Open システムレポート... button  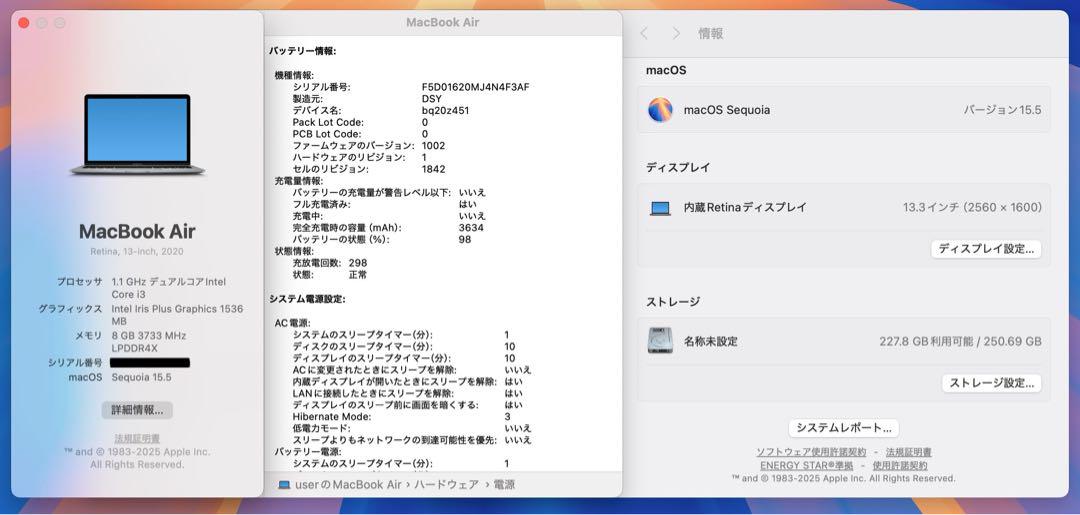(844, 428)
